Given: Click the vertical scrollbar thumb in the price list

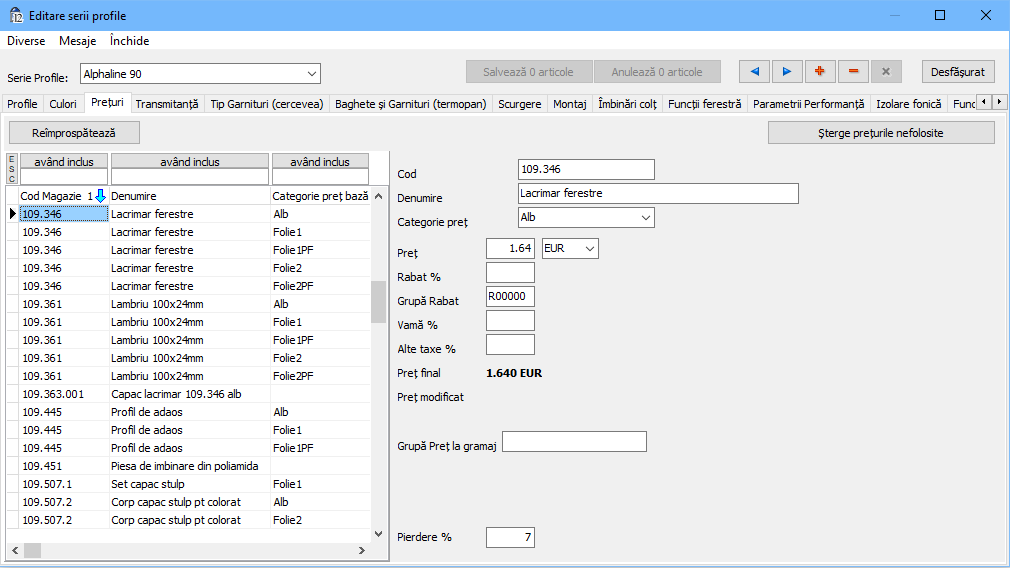Looking at the screenshot, I should coord(378,301).
